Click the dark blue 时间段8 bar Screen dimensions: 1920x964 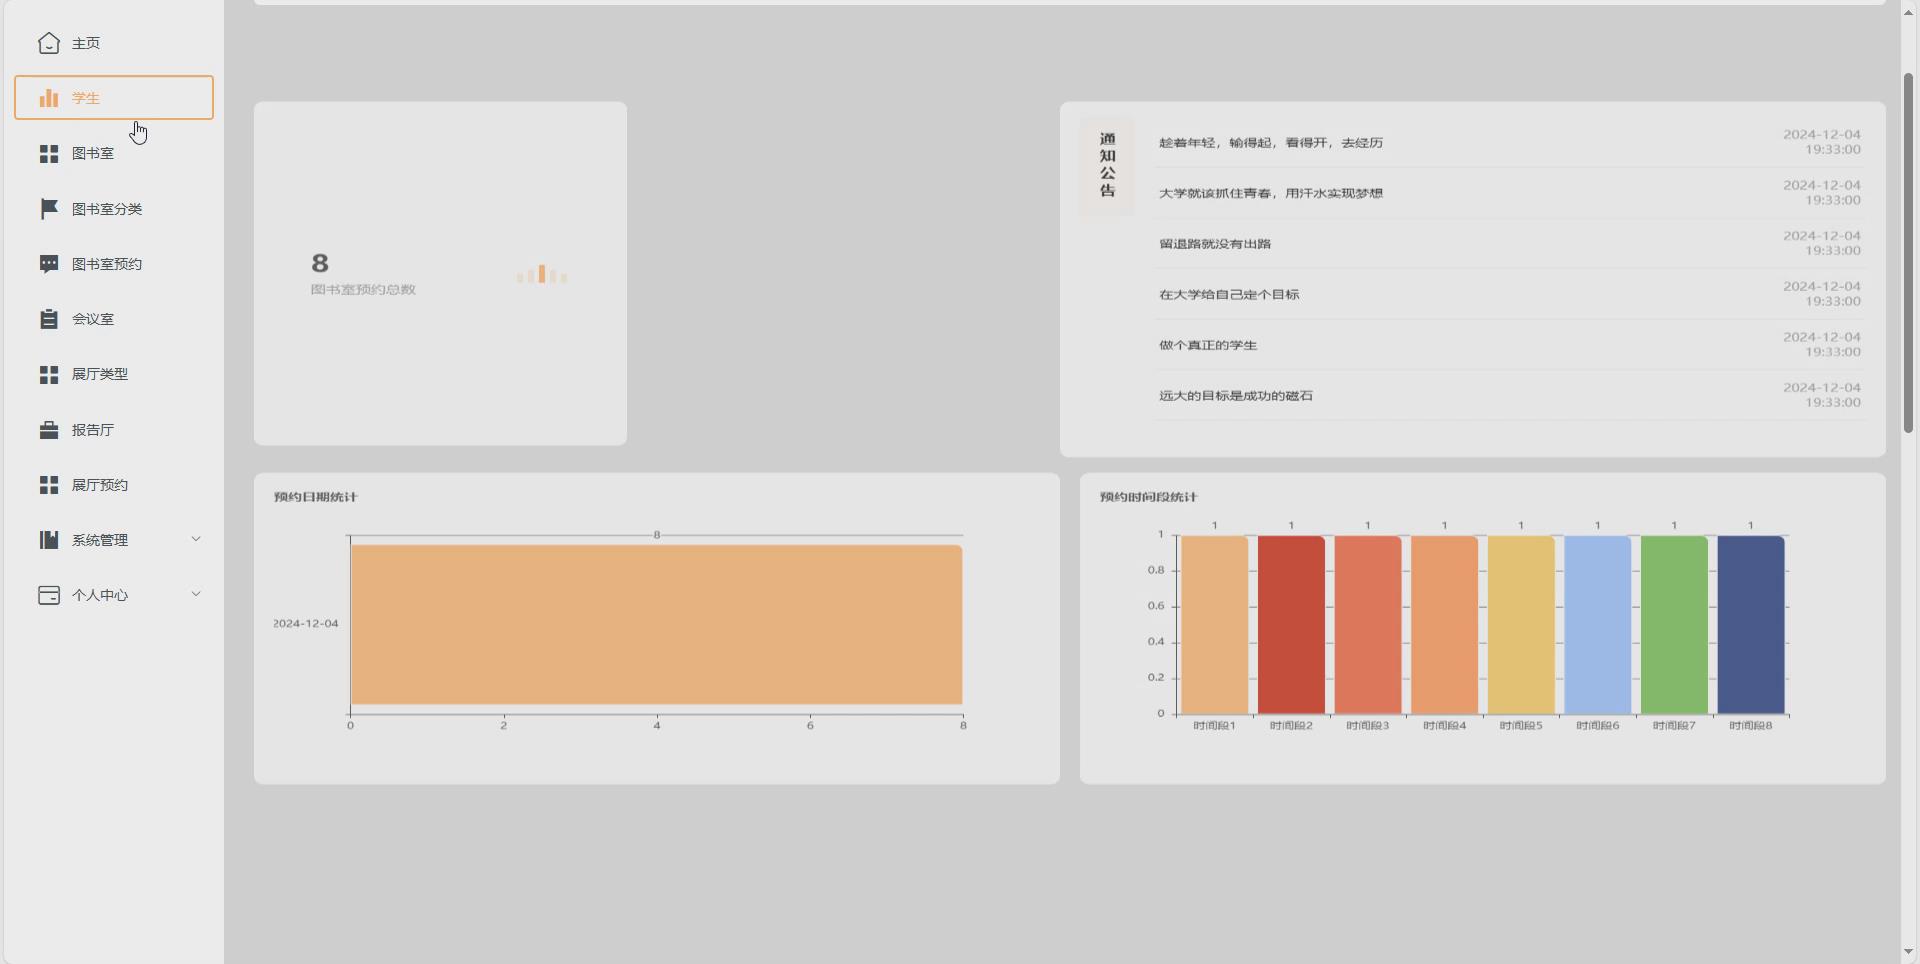click(1751, 625)
